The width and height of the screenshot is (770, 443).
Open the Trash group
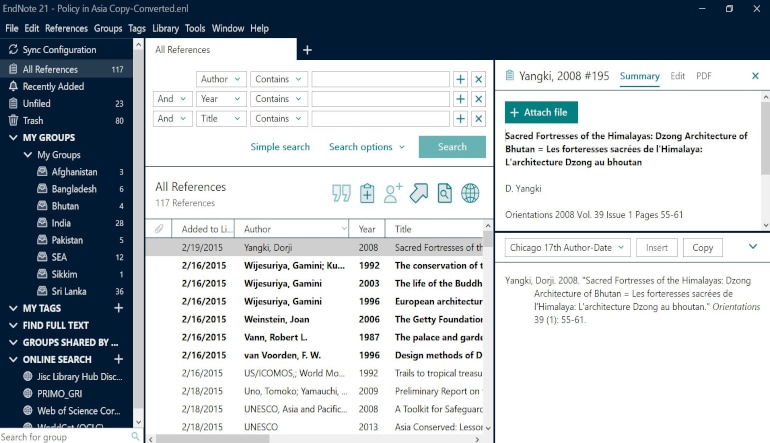(66, 121)
